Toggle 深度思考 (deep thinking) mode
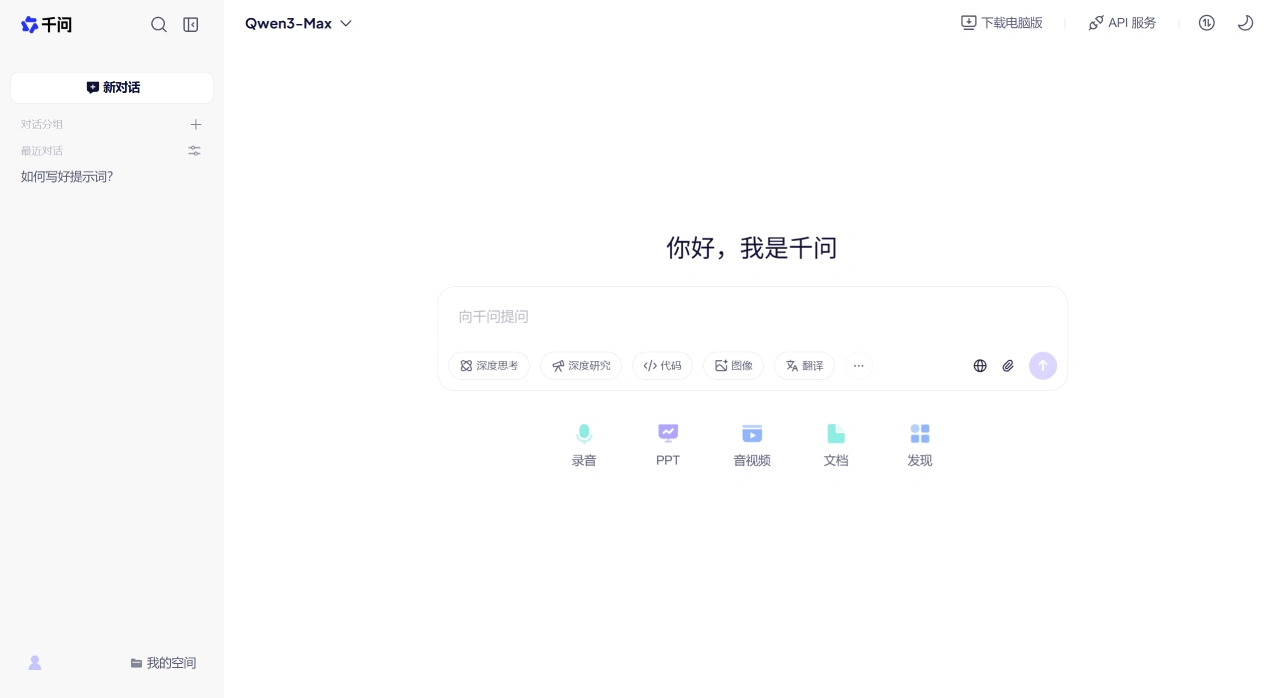 489,365
